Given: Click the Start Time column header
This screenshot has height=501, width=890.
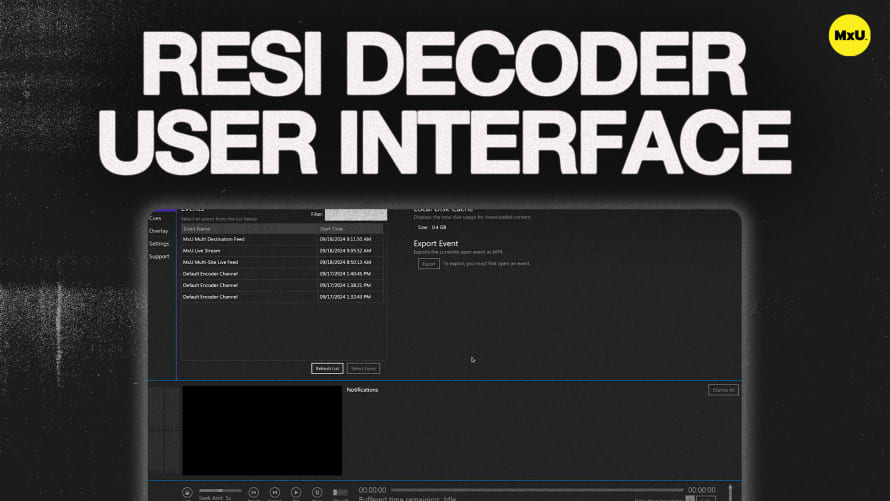Looking at the screenshot, I should [350, 229].
